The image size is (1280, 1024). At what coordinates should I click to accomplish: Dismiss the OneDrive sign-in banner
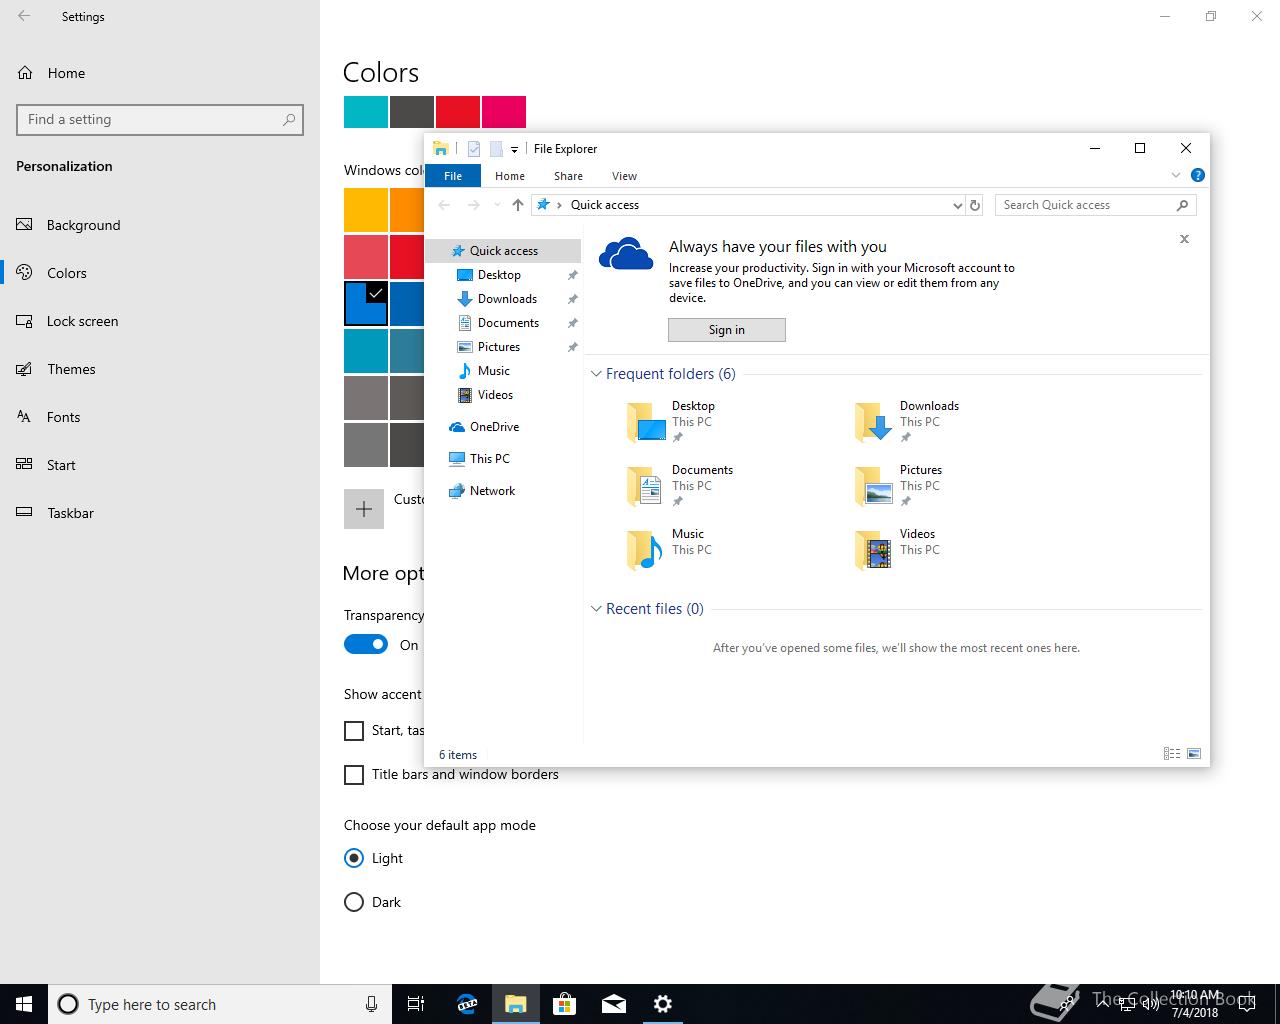[x=1184, y=239]
